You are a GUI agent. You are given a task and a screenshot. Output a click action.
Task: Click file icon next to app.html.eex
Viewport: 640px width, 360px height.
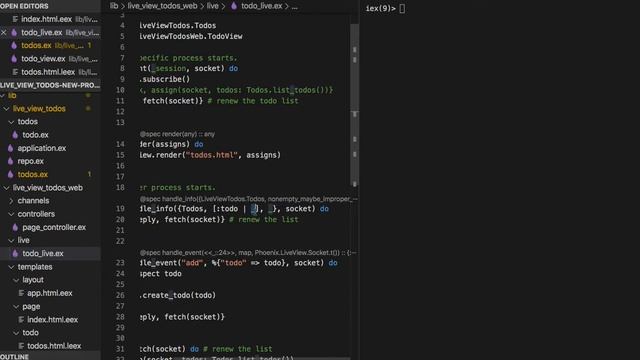21,293
